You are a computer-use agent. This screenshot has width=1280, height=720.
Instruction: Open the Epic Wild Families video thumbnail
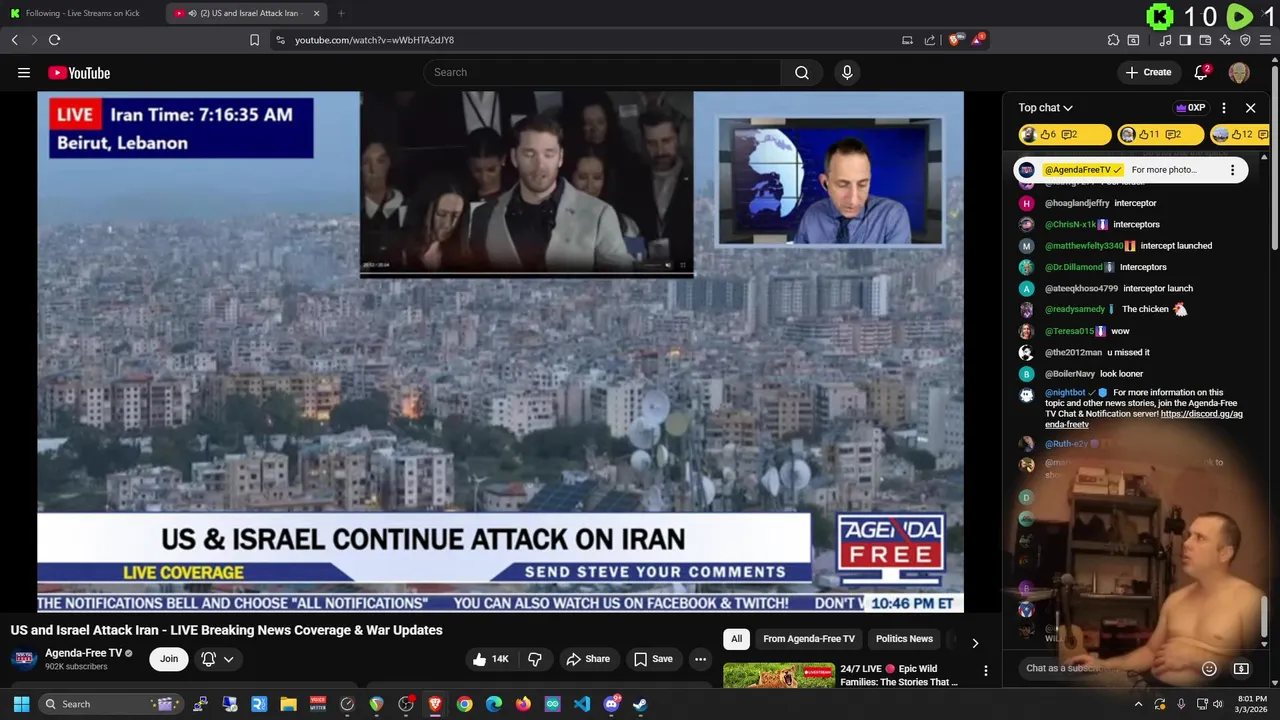coord(778,675)
